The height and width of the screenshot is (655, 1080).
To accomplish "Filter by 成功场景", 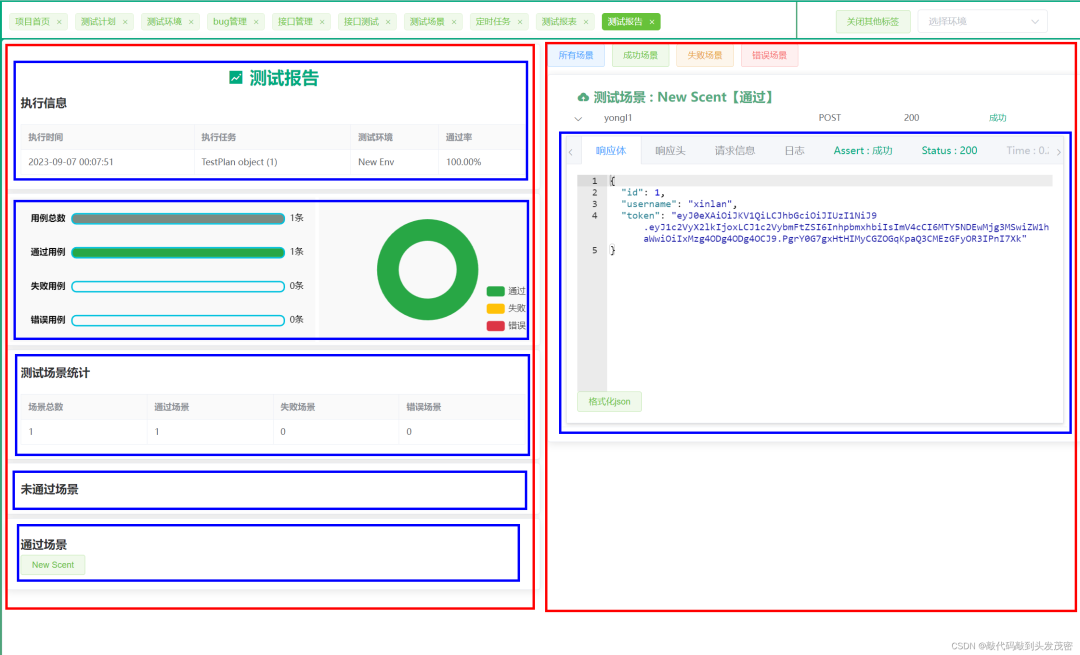I will coord(641,55).
